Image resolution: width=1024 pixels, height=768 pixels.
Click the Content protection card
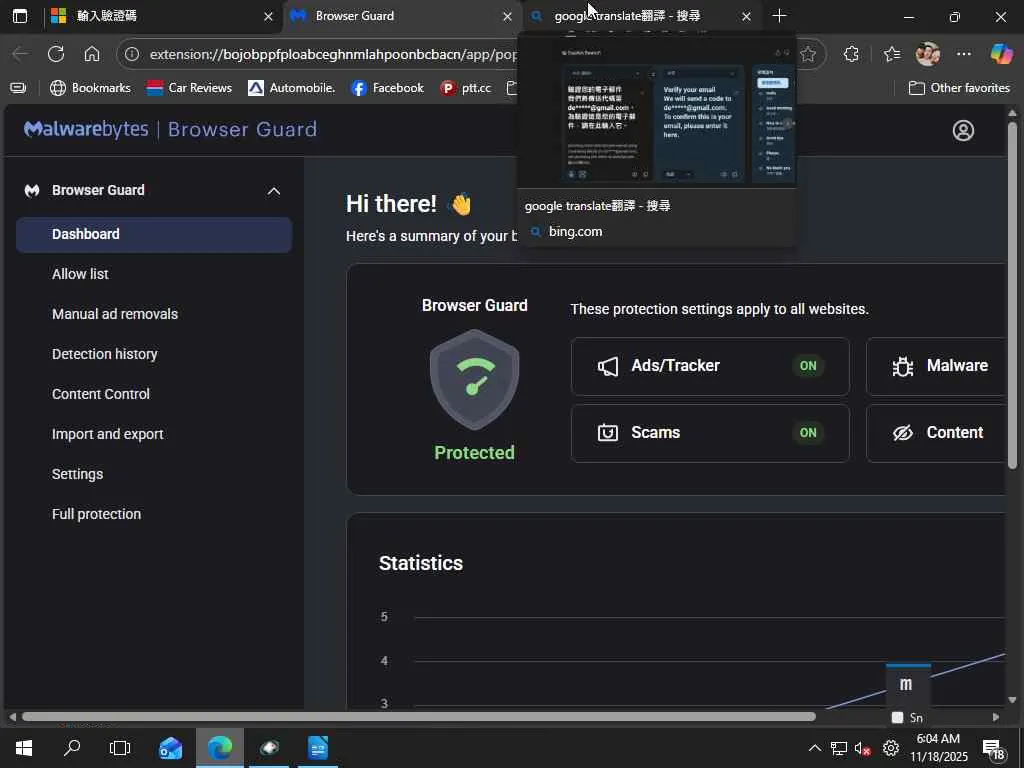click(x=936, y=433)
